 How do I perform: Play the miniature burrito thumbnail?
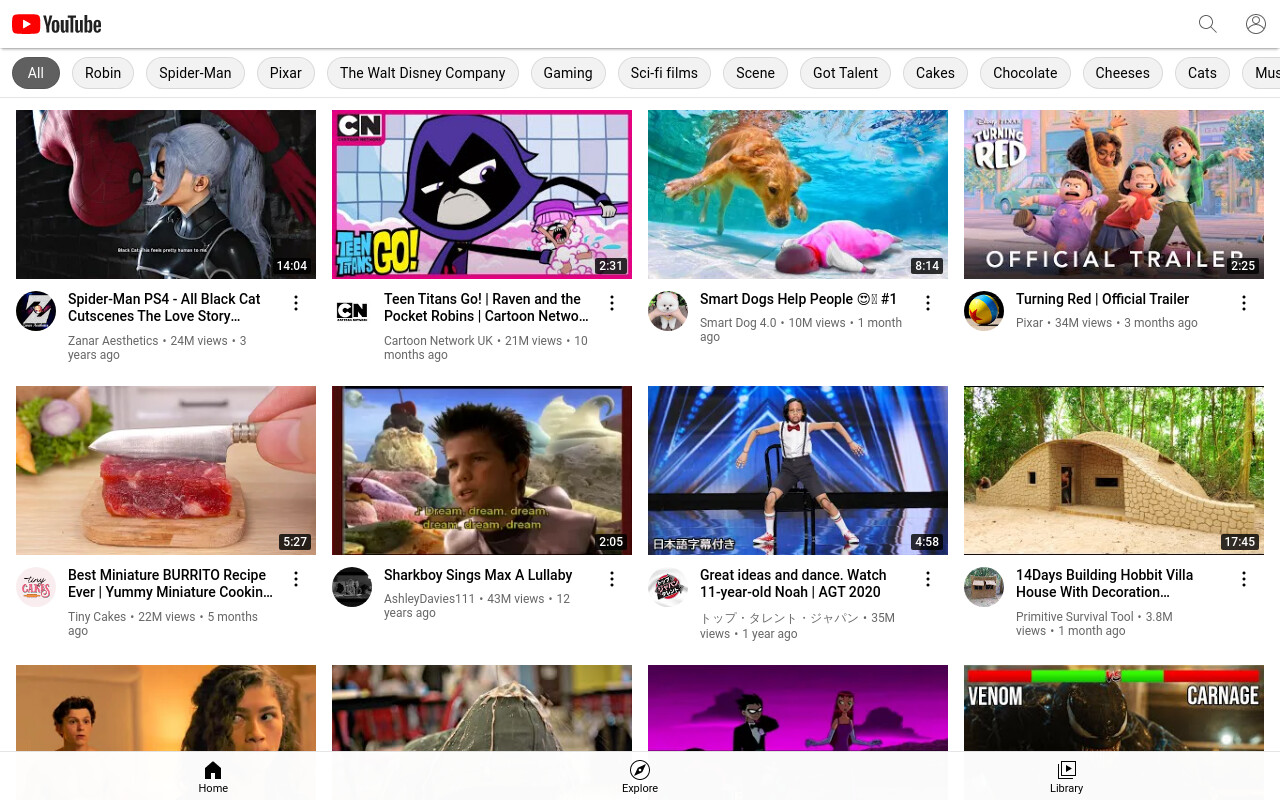pyautogui.click(x=166, y=470)
